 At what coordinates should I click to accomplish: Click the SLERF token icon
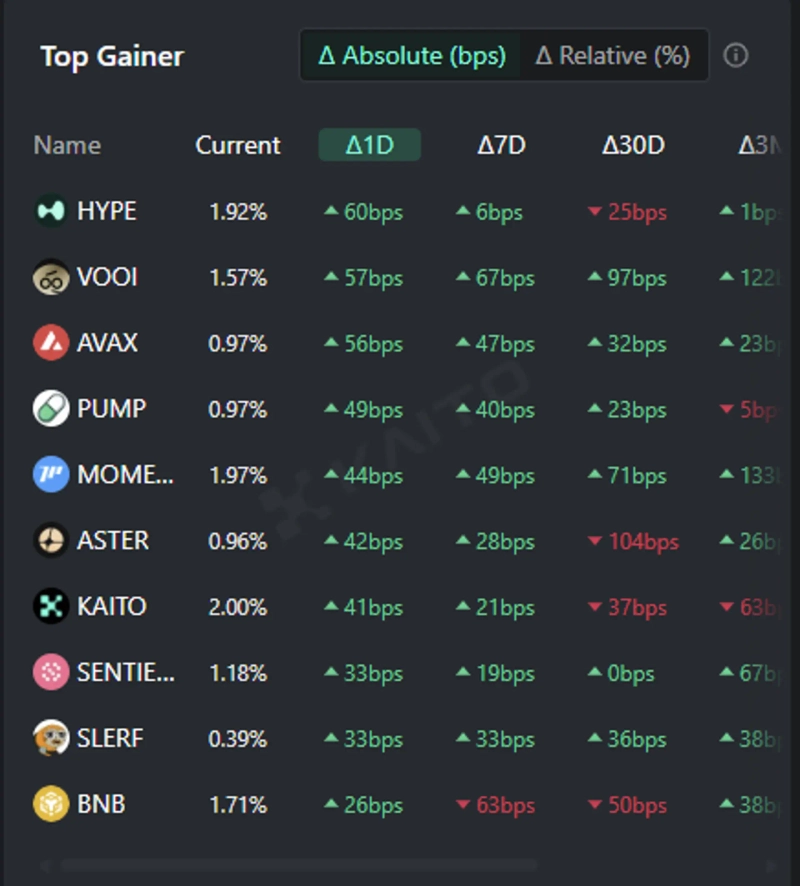tap(51, 739)
